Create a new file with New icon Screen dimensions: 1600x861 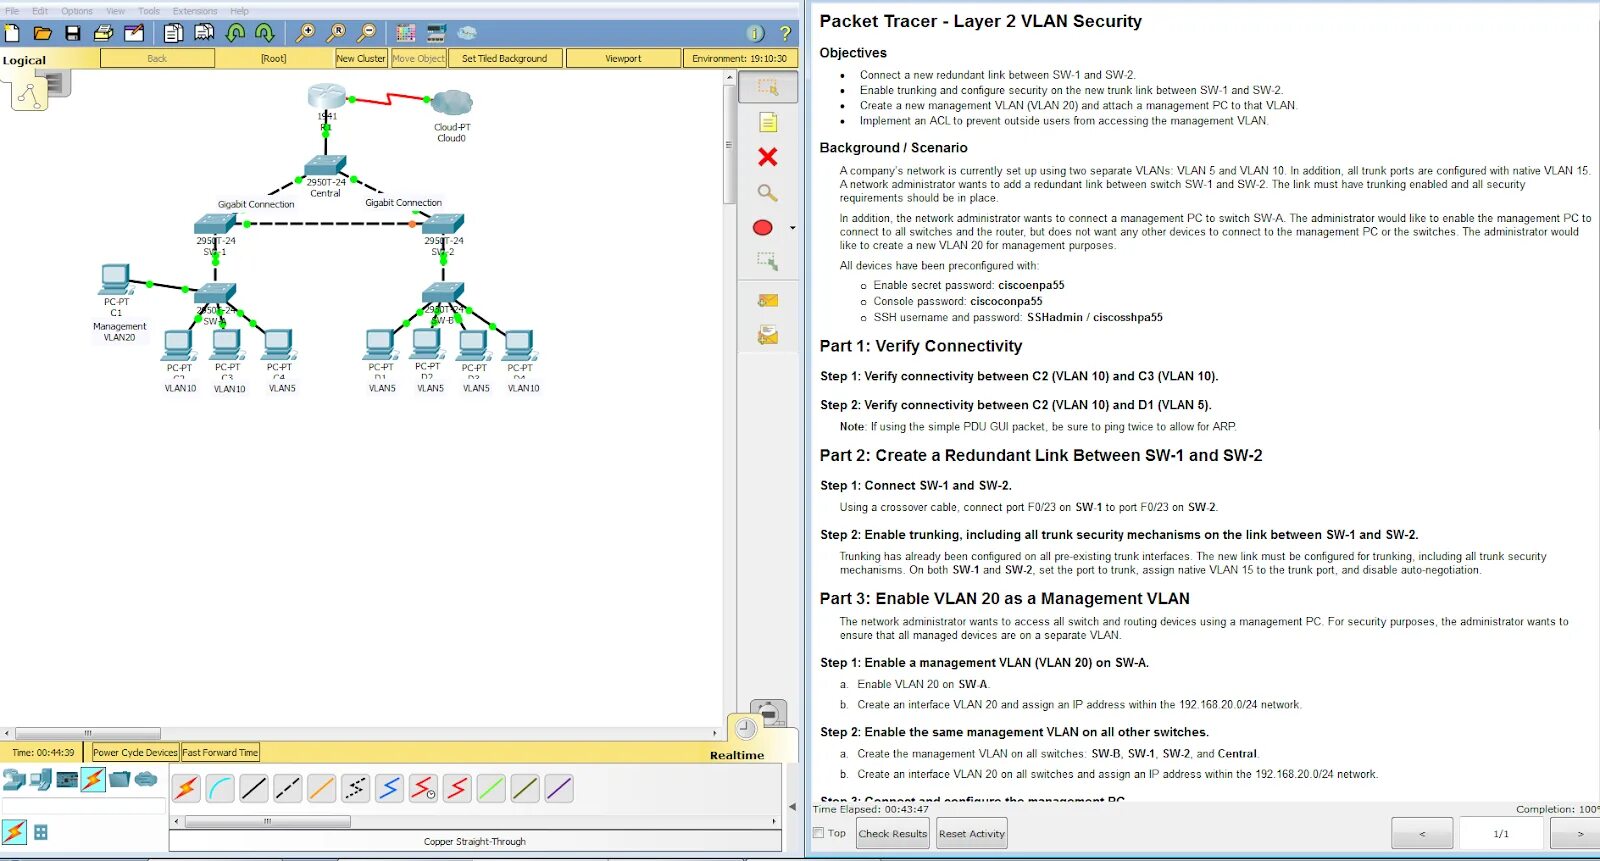click(12, 33)
